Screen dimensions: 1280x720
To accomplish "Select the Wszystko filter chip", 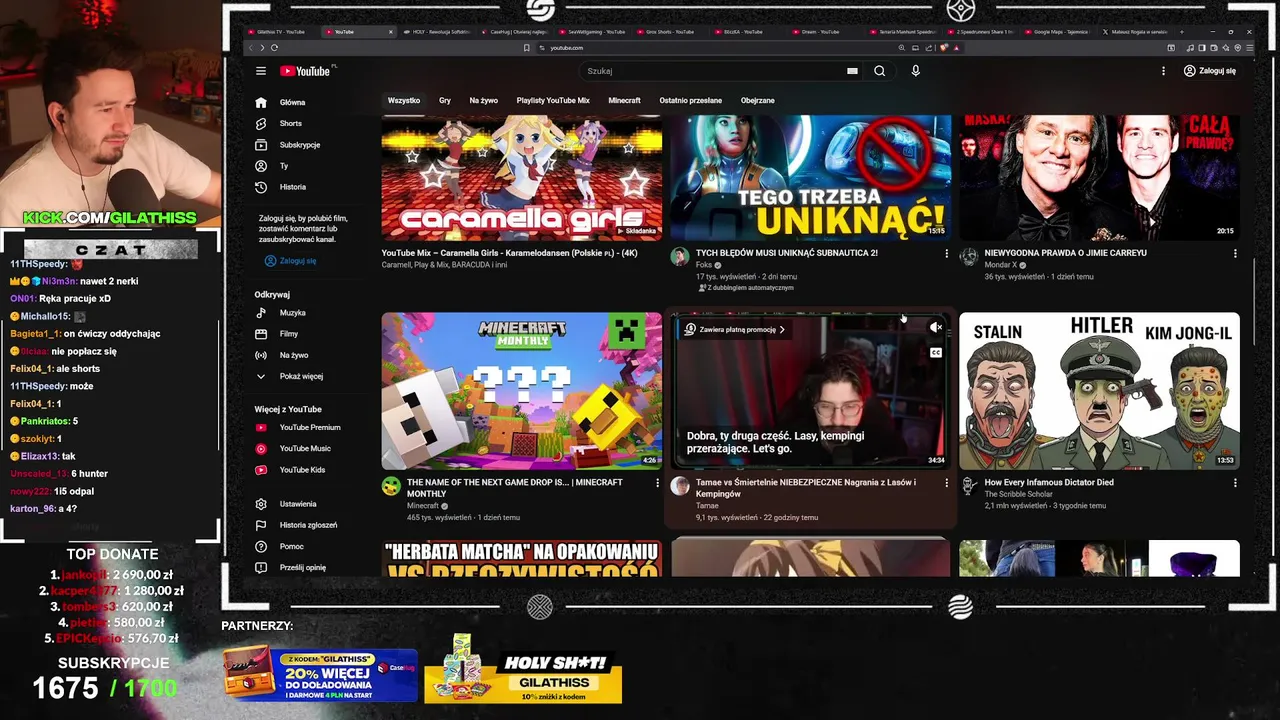I will [x=404, y=100].
